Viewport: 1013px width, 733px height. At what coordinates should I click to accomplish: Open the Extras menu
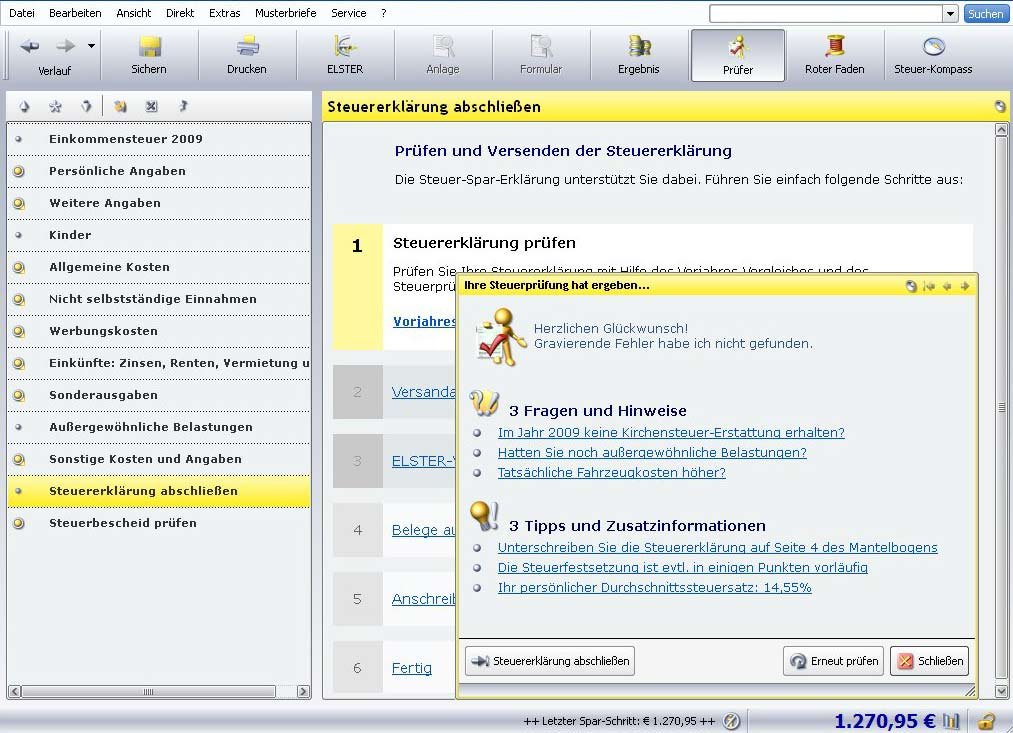tap(224, 13)
